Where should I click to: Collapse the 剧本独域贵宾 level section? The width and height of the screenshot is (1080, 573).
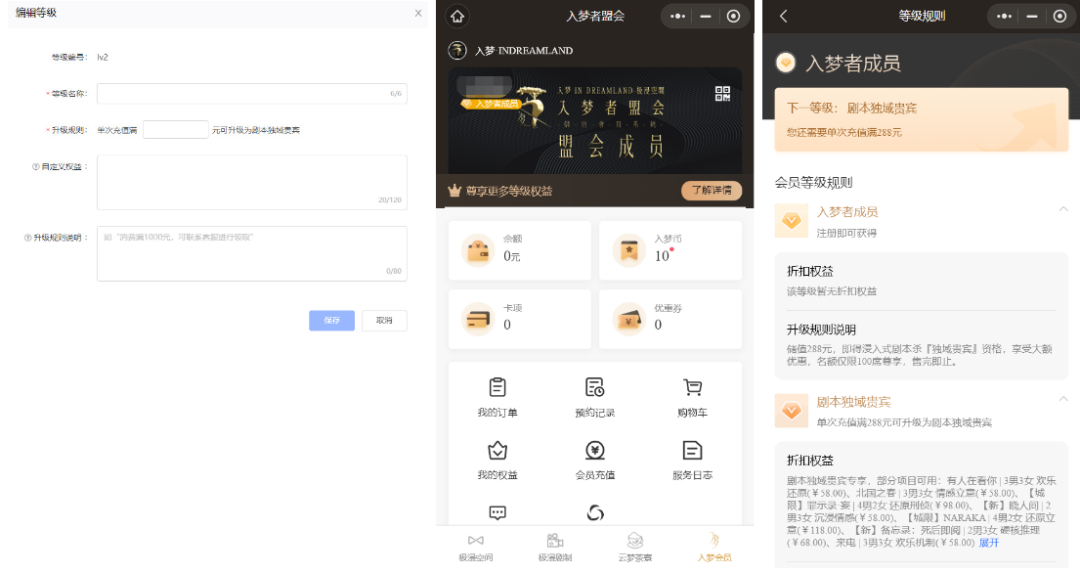[x=1063, y=399]
